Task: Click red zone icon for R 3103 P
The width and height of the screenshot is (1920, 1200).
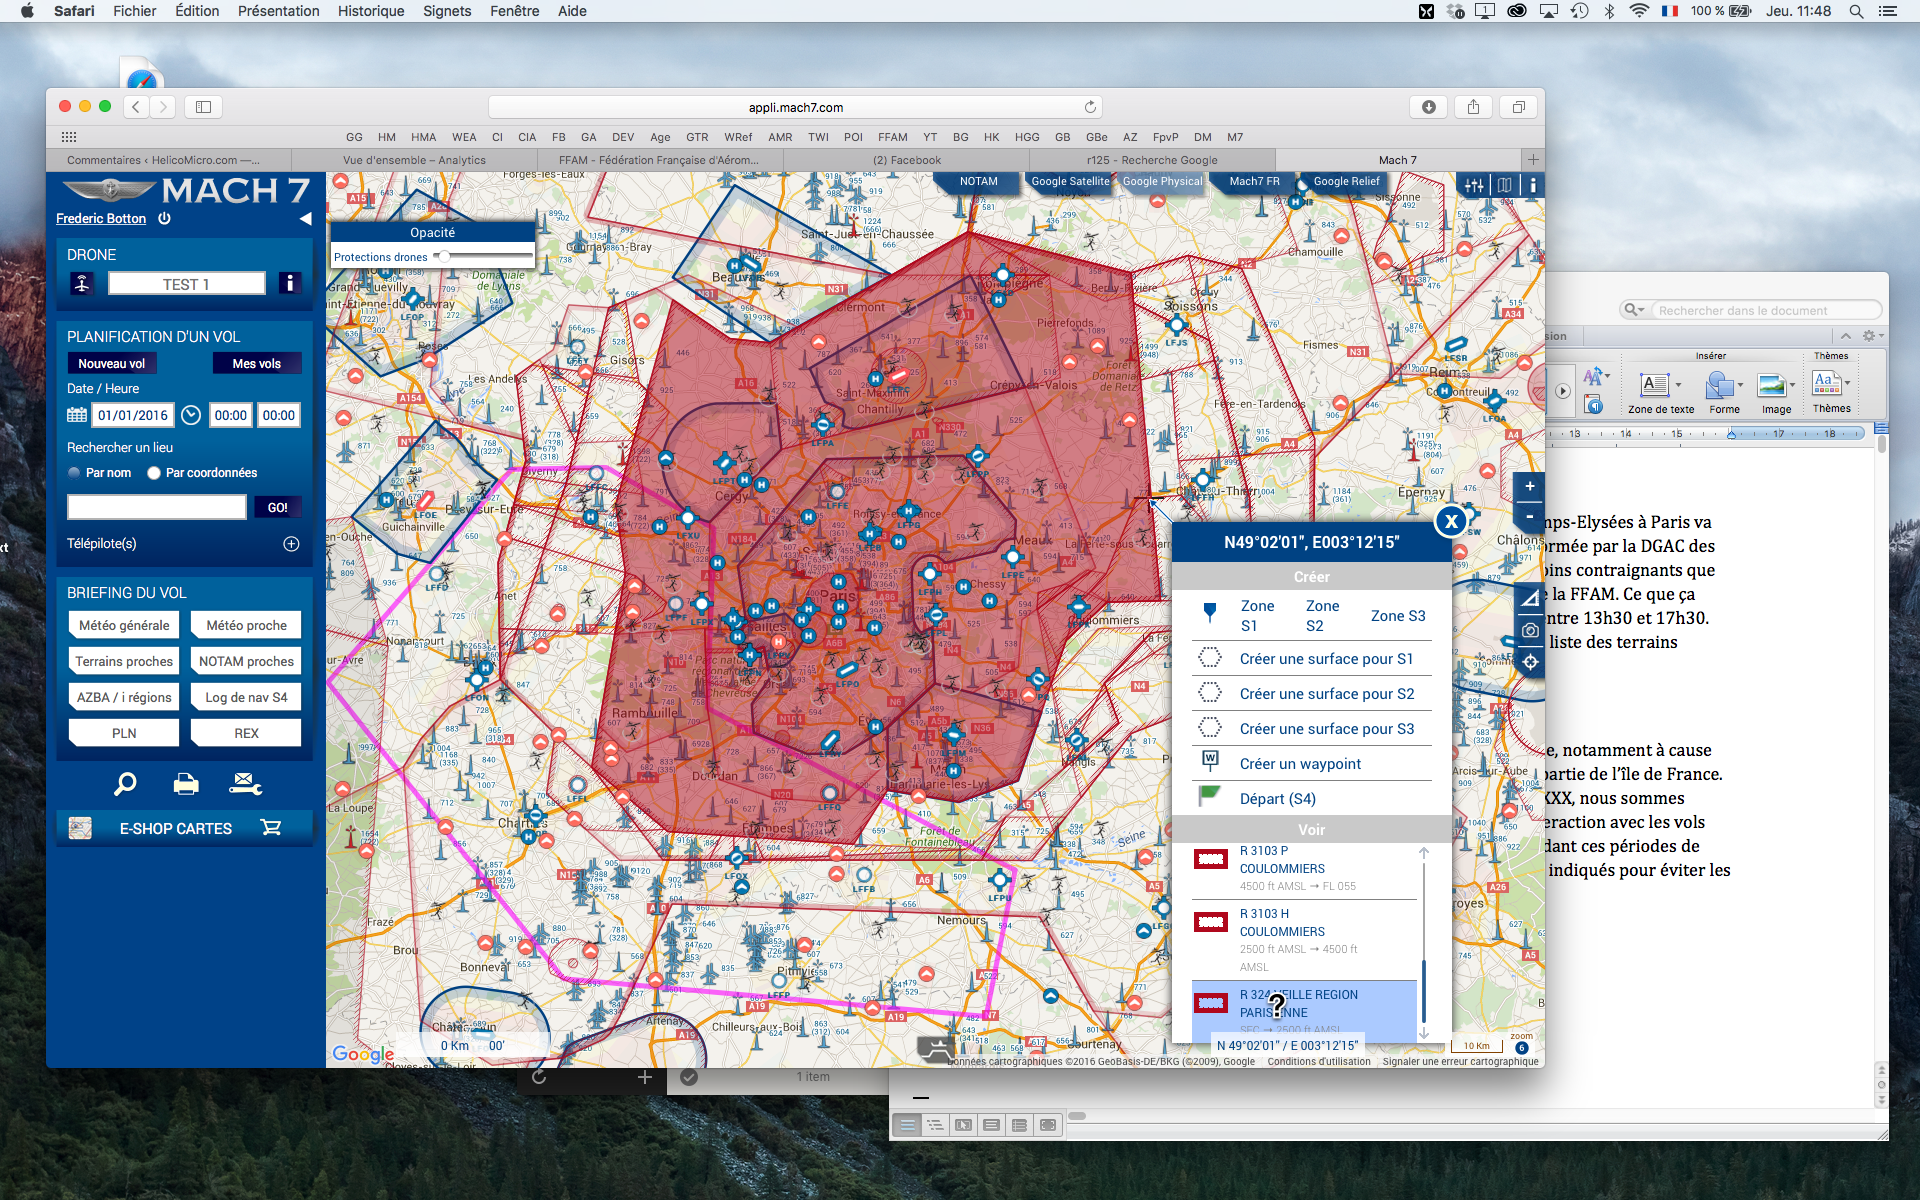Action: [1211, 859]
